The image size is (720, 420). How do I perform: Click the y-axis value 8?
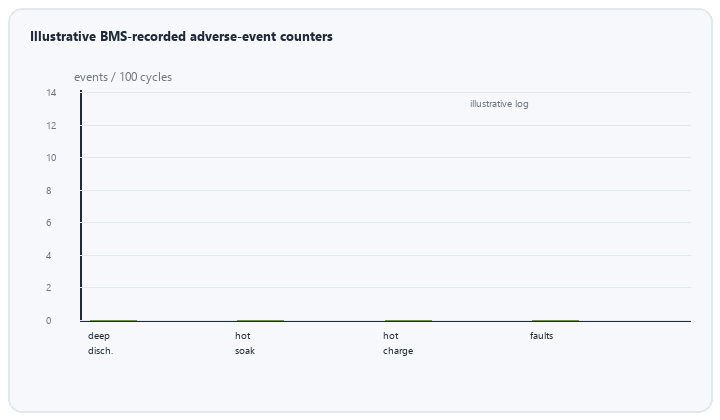pos(49,190)
